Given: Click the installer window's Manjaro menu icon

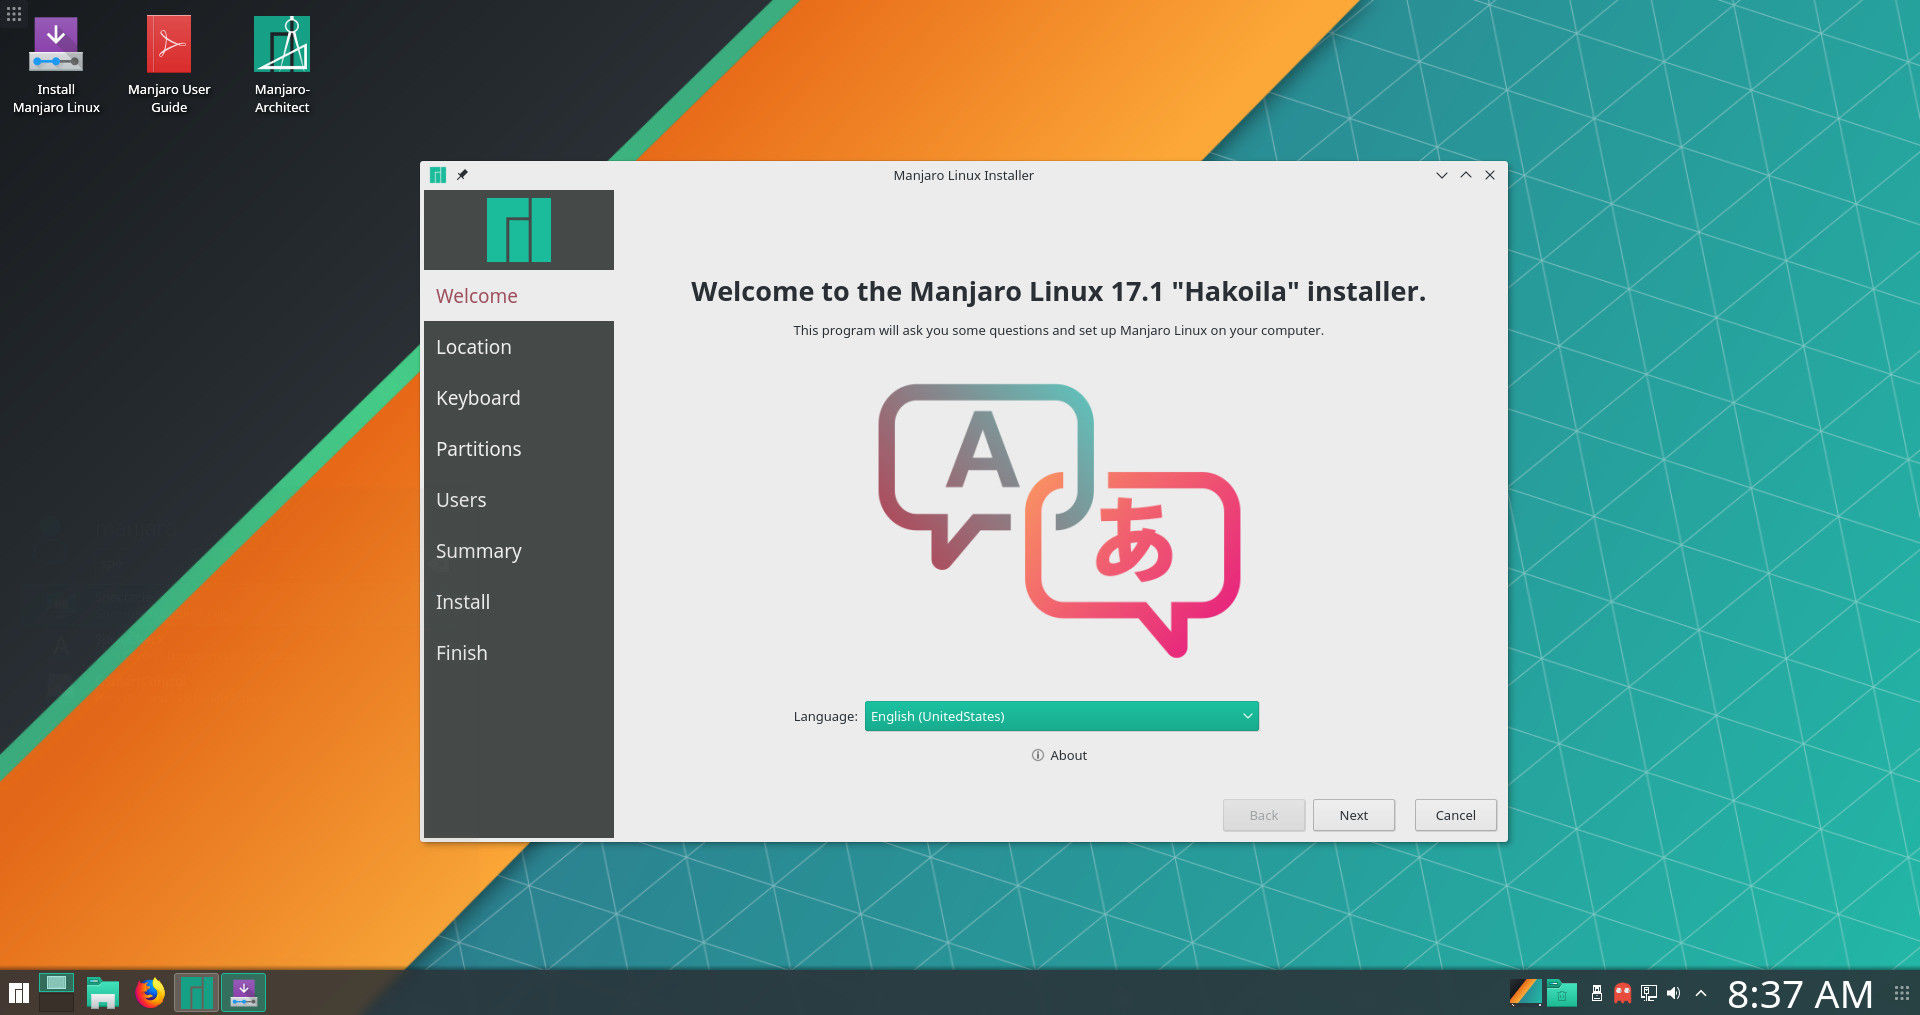Looking at the screenshot, I should pos(437,175).
